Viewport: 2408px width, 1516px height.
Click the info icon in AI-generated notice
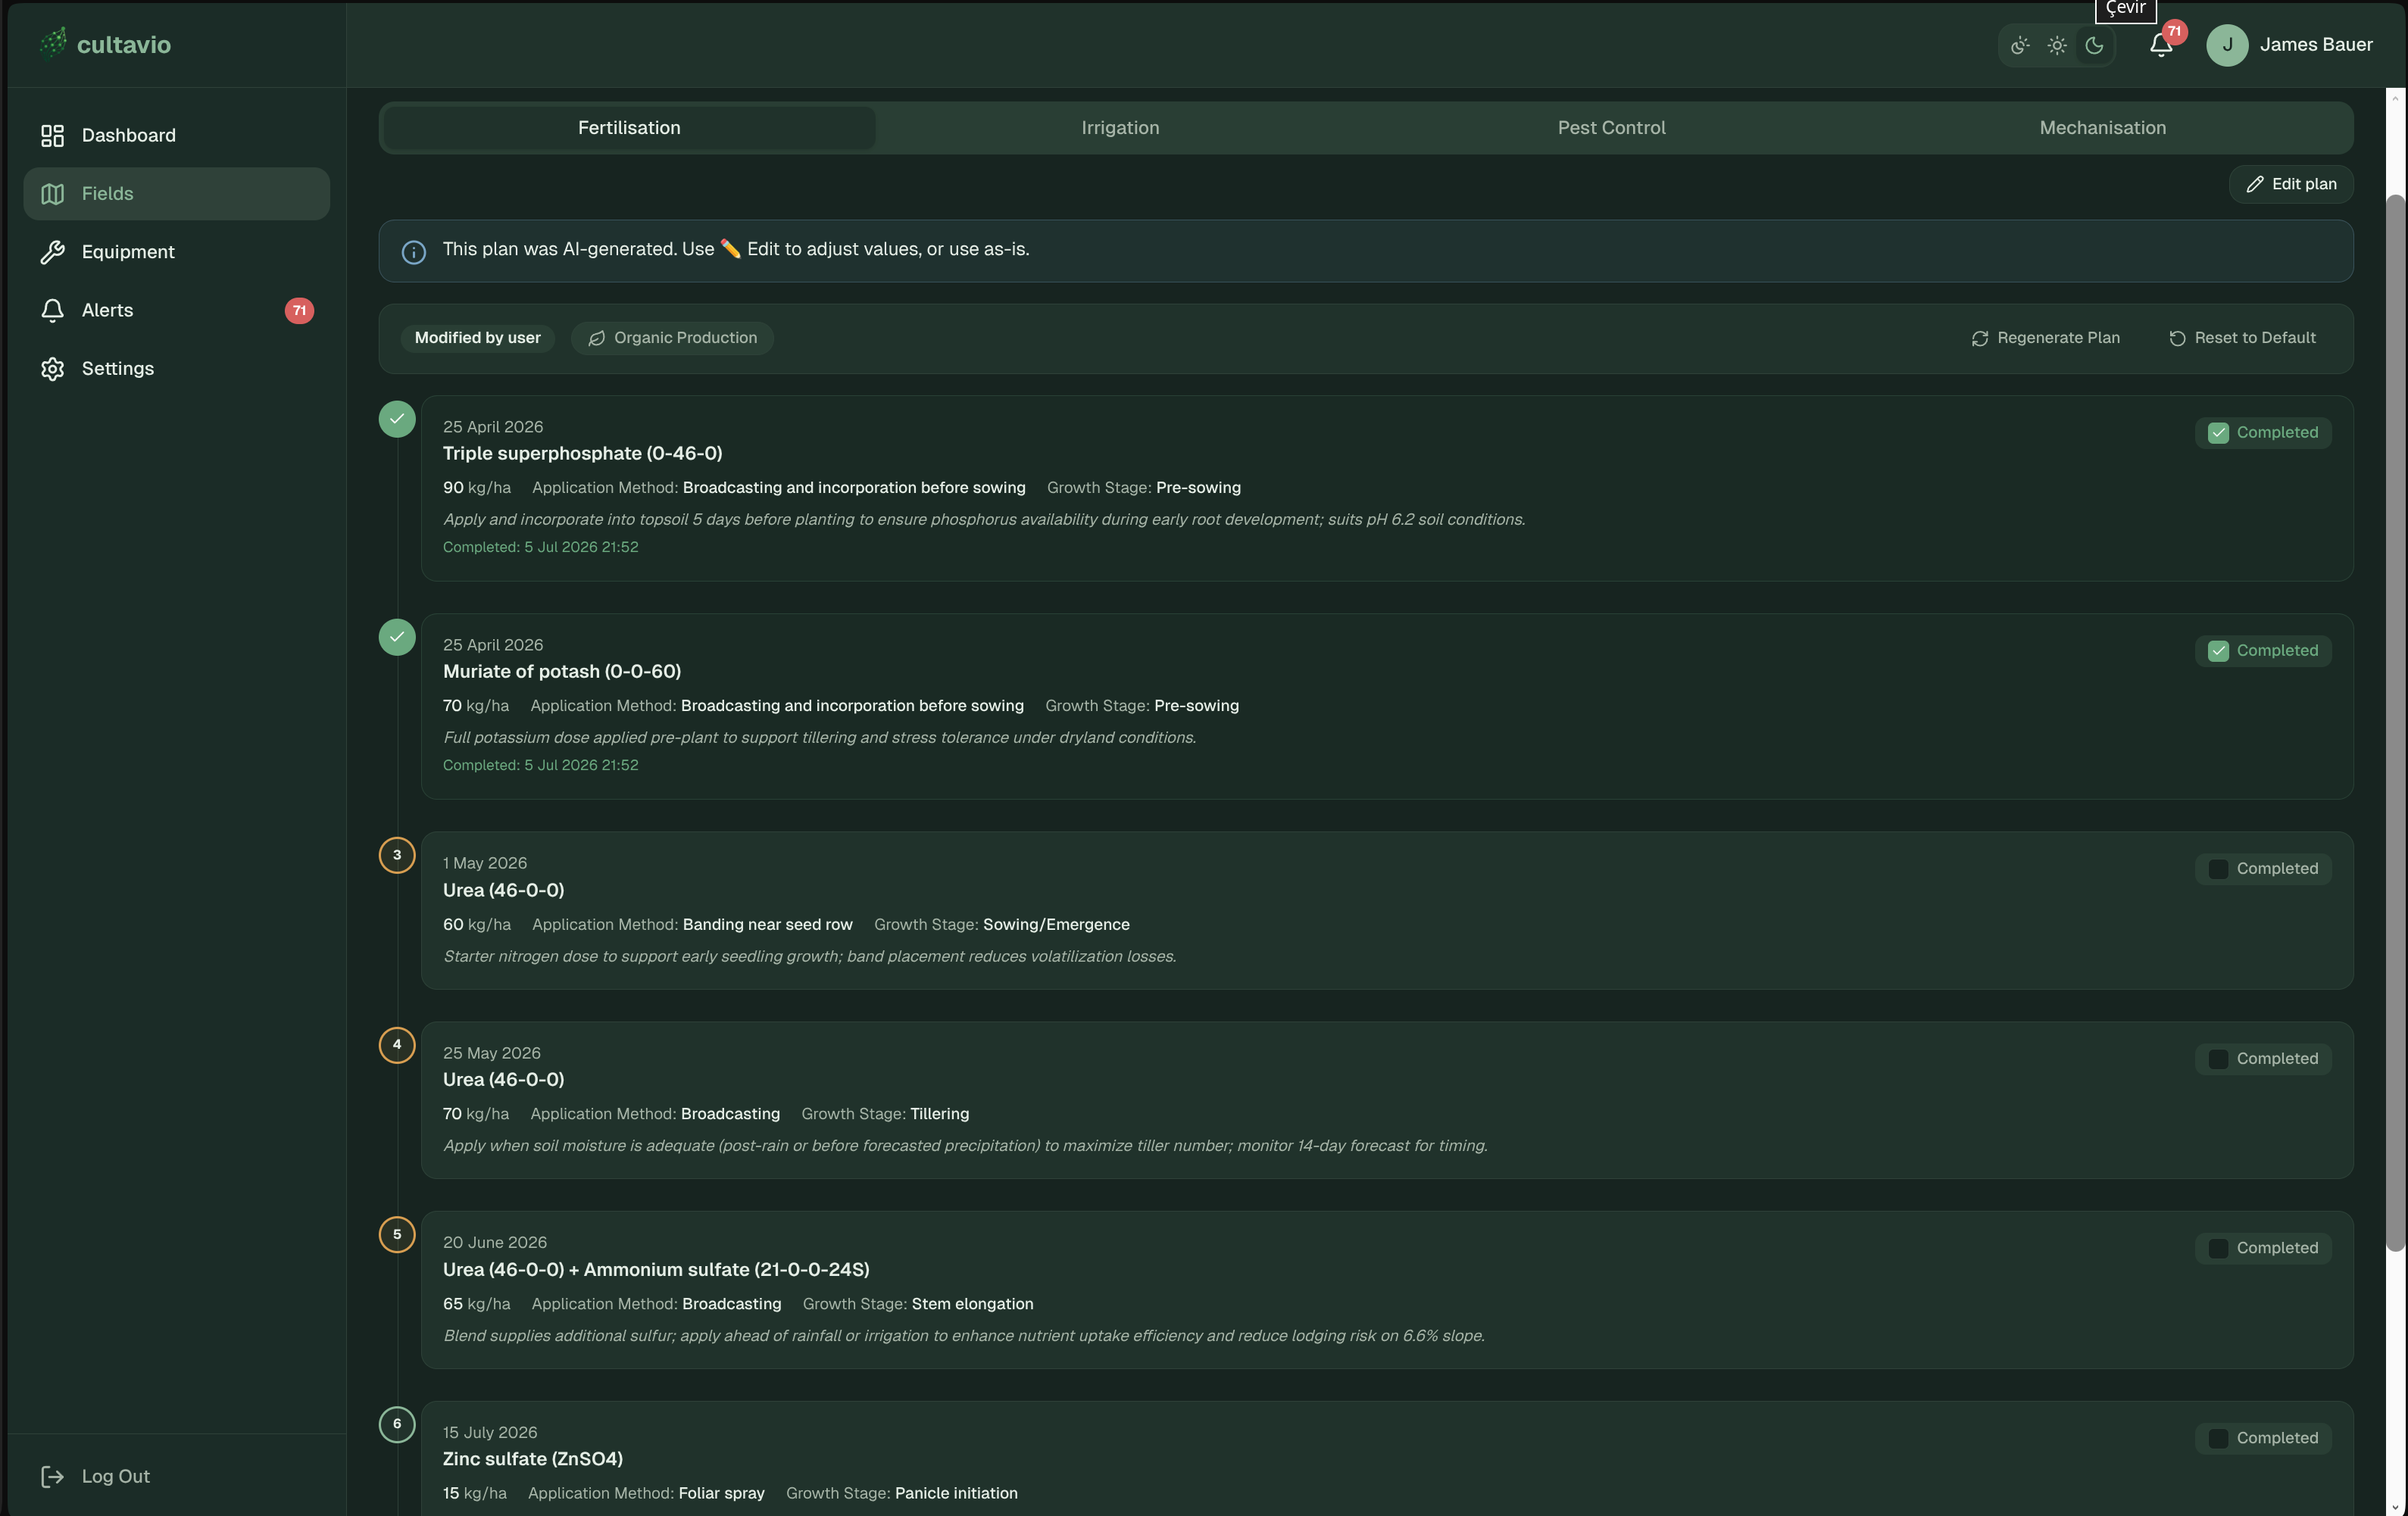(414, 252)
